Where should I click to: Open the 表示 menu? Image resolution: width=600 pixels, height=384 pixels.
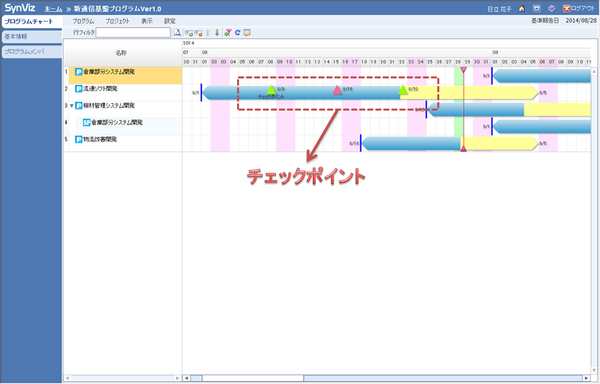point(147,21)
